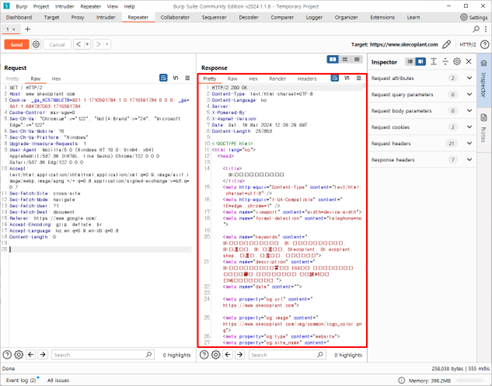
Task: Switch to the Target tab
Action: [51, 17]
